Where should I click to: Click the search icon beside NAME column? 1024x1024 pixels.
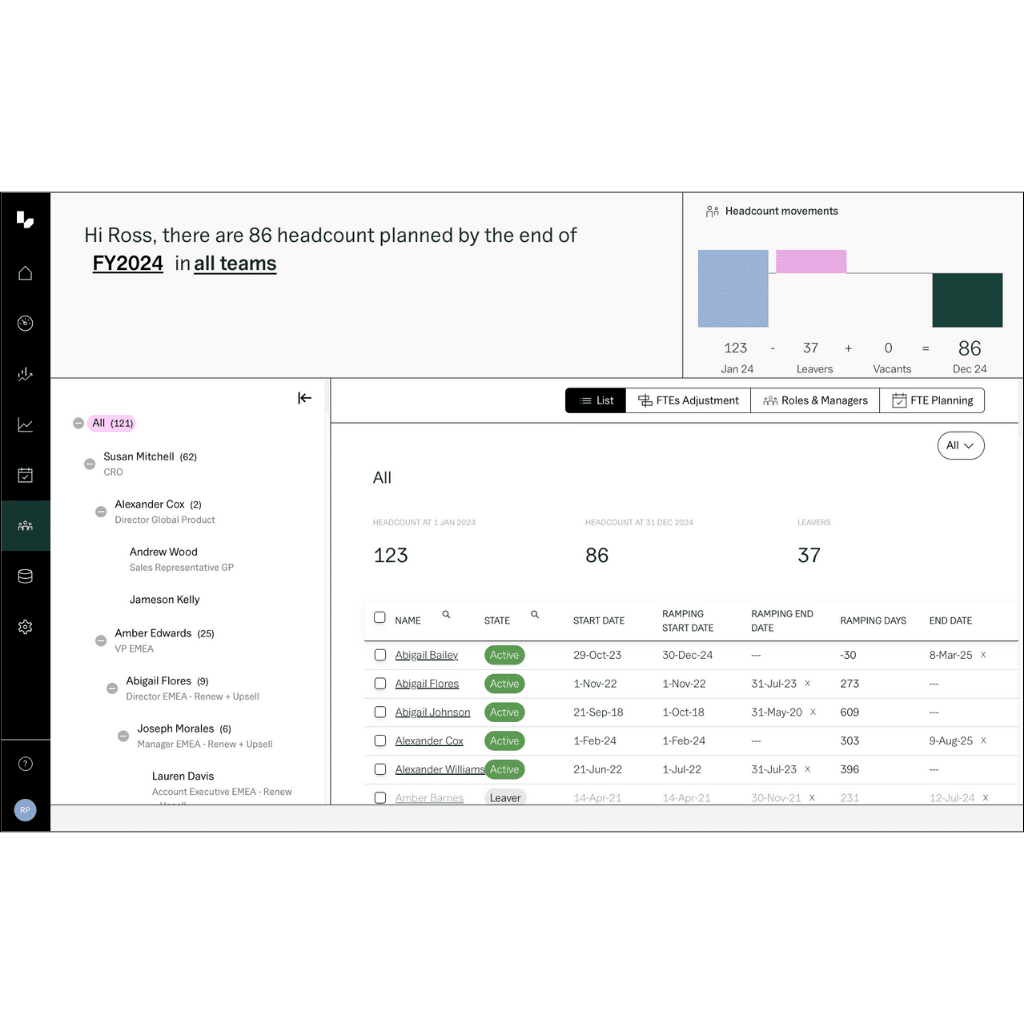[447, 613]
